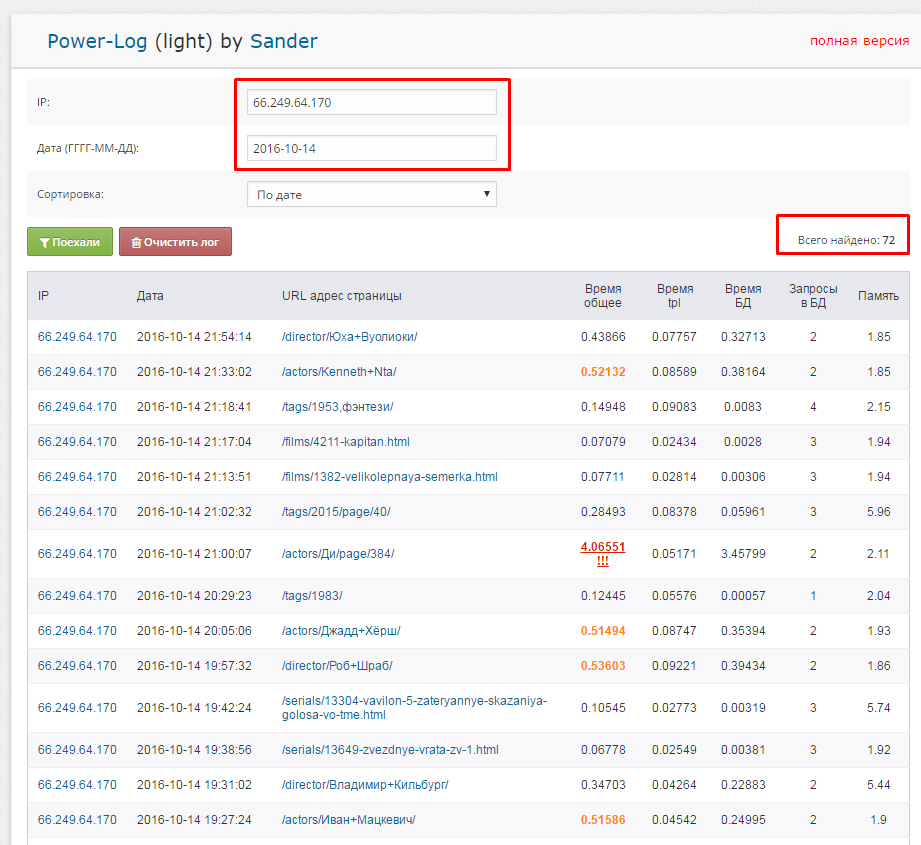Open the /actors/Джадд+Хёрш/ link
Image resolution: width=921 pixels, height=845 pixels.
tap(341, 631)
